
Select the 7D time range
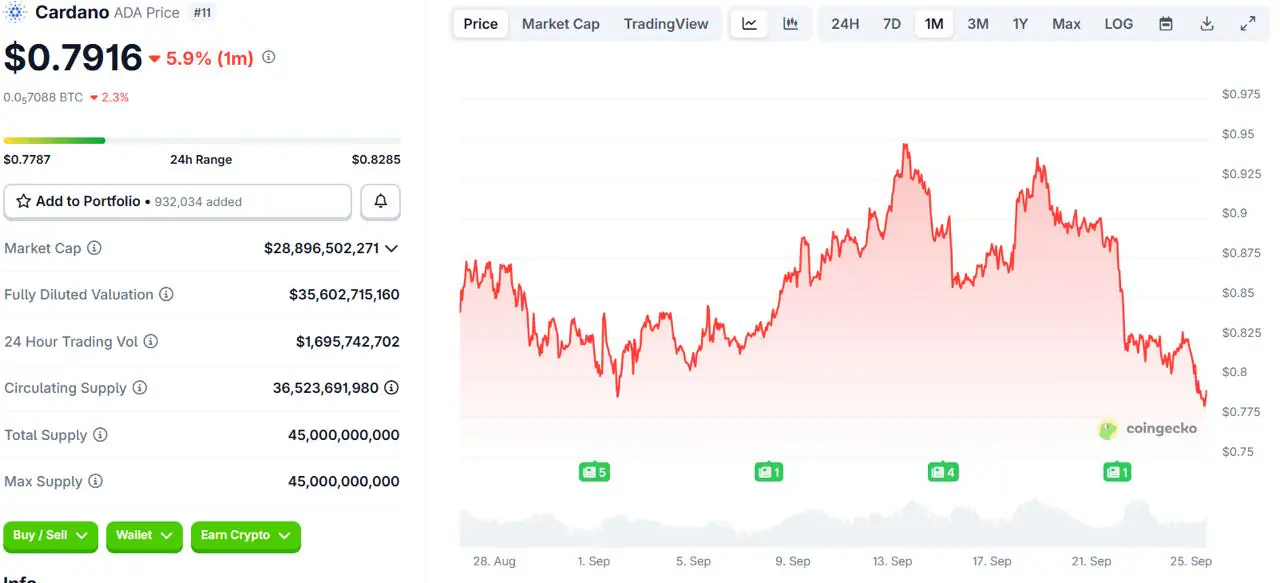point(892,24)
